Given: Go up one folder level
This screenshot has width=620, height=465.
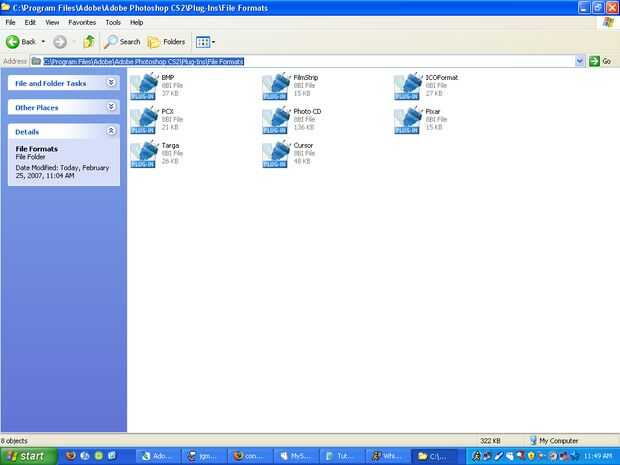Looking at the screenshot, I should (x=89, y=42).
